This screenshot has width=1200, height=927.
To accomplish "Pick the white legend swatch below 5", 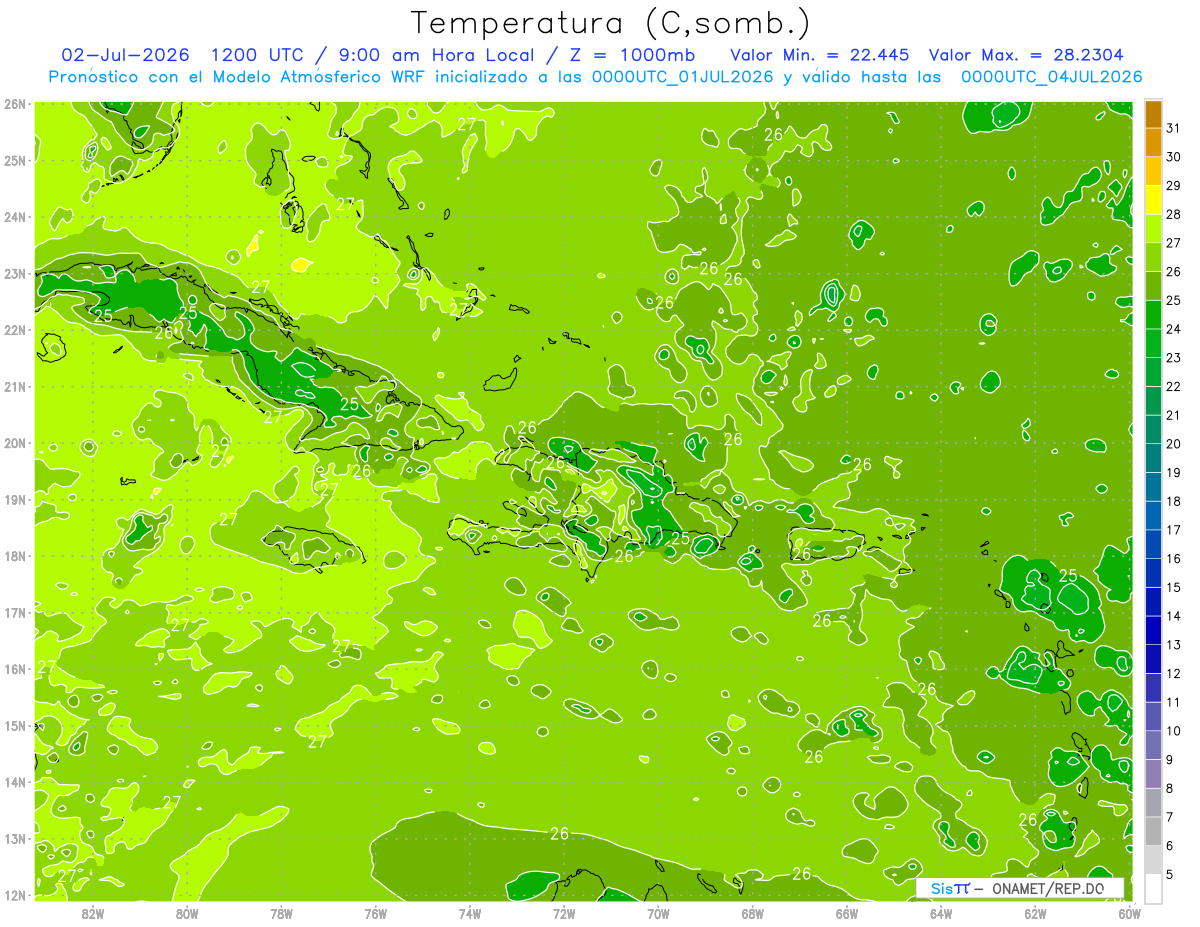I will (1153, 888).
